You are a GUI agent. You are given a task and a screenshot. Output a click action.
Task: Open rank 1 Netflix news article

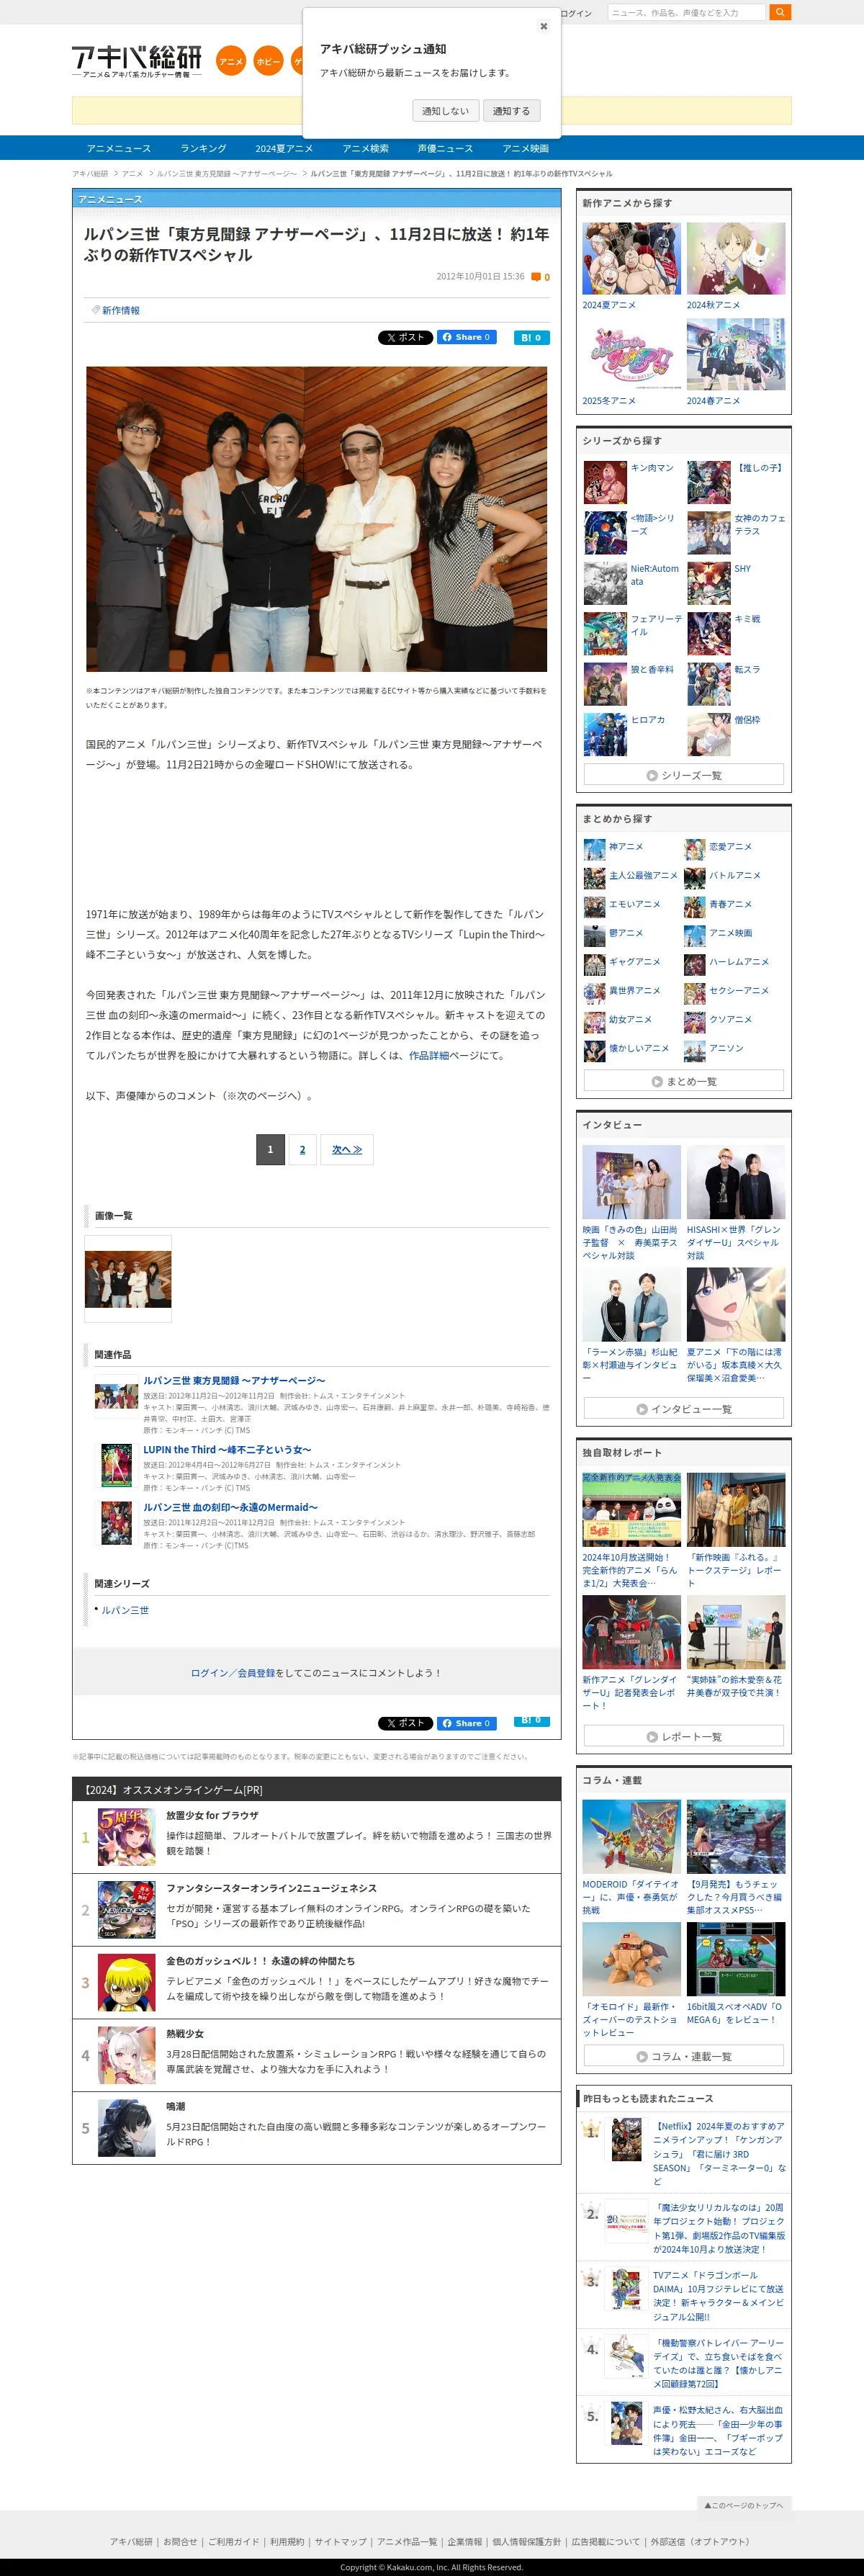(719, 2154)
